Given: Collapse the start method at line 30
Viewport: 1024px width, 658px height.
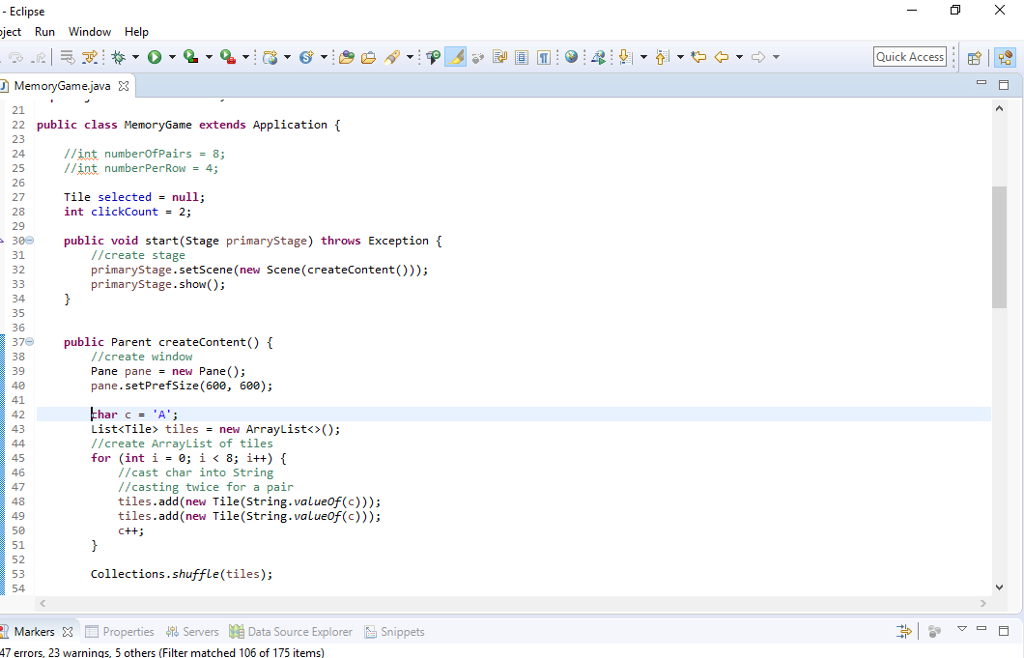Looking at the screenshot, I should pos(29,240).
